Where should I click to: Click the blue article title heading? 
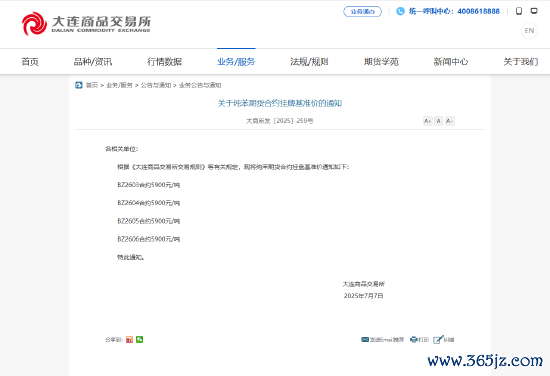click(x=280, y=103)
